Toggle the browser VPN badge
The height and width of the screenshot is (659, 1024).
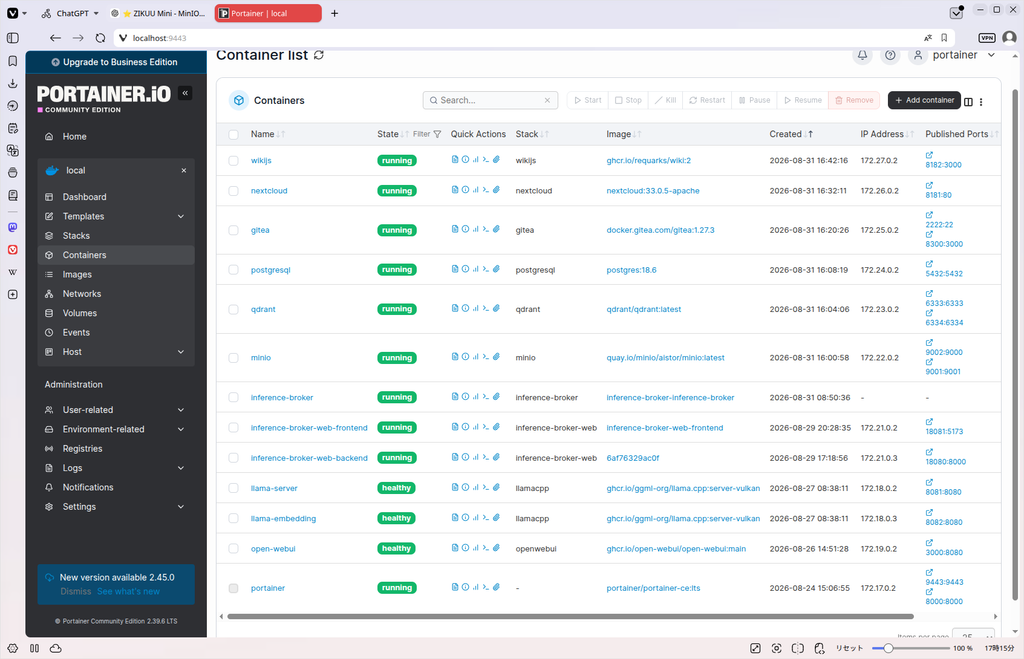click(x=987, y=38)
